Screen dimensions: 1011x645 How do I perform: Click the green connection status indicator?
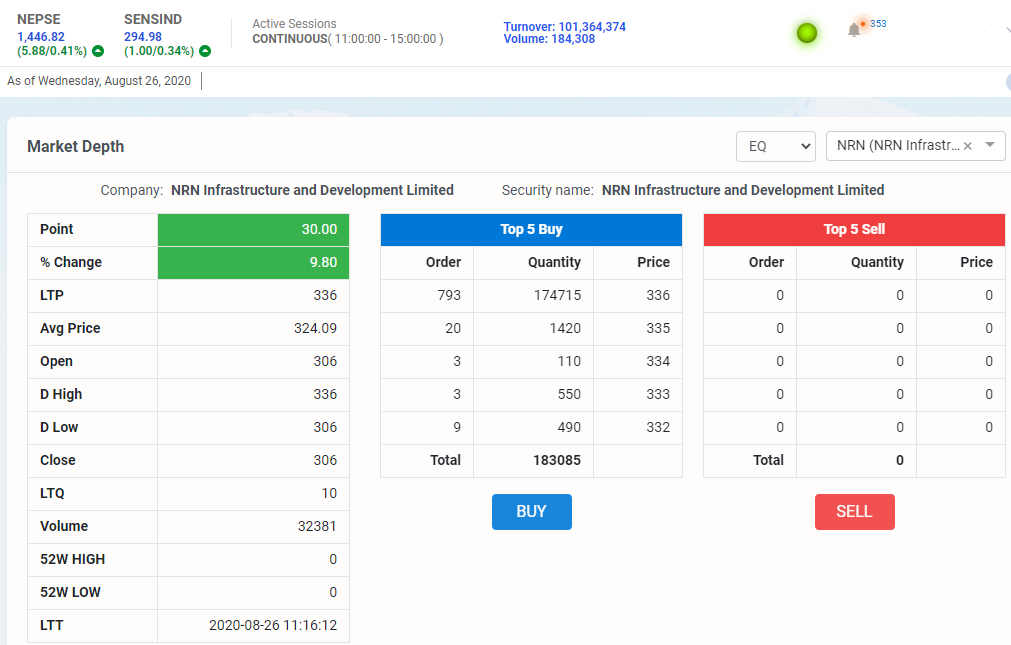tap(807, 33)
